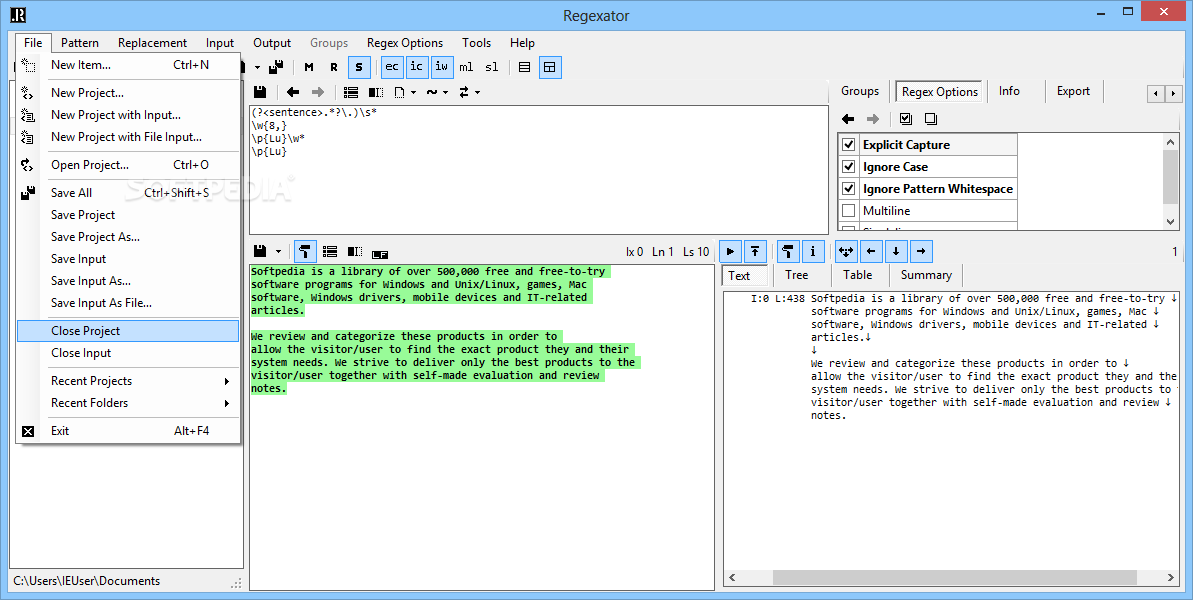Click the options panel back arrow

pyautogui.click(x=848, y=119)
